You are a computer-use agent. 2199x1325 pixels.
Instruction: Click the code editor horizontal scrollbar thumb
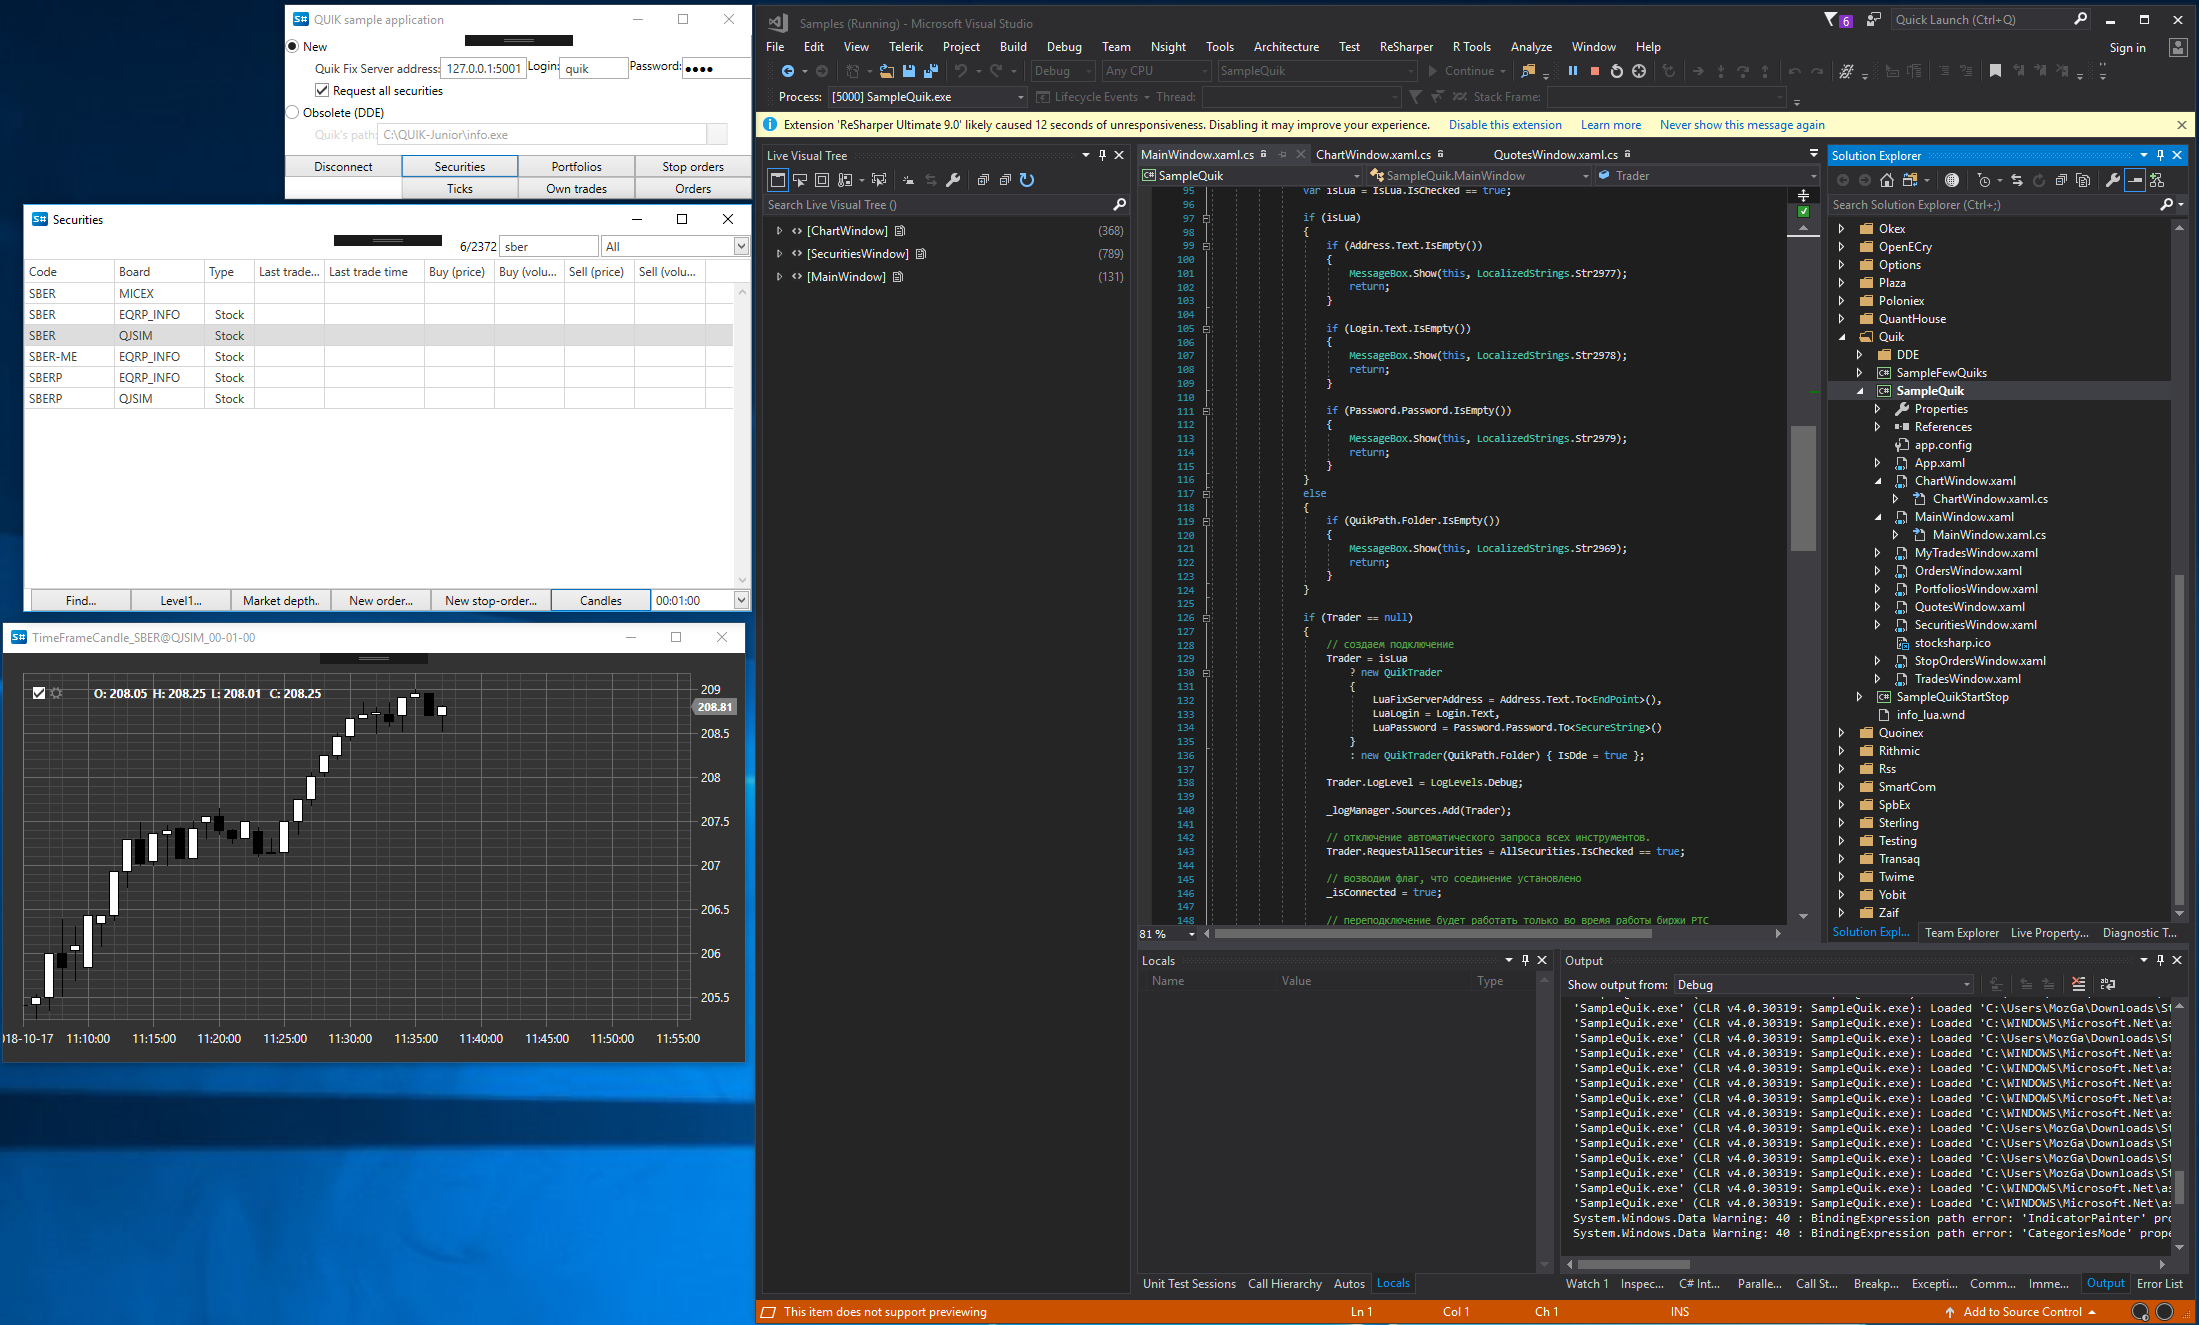[1432, 933]
